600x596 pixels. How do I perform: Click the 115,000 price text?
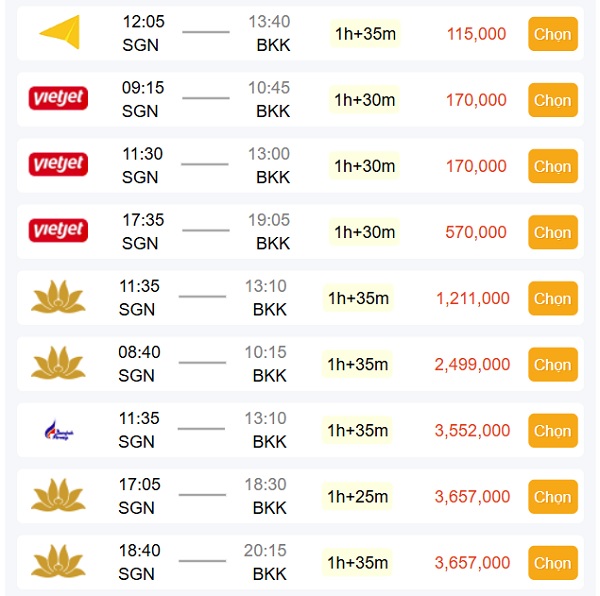476,34
